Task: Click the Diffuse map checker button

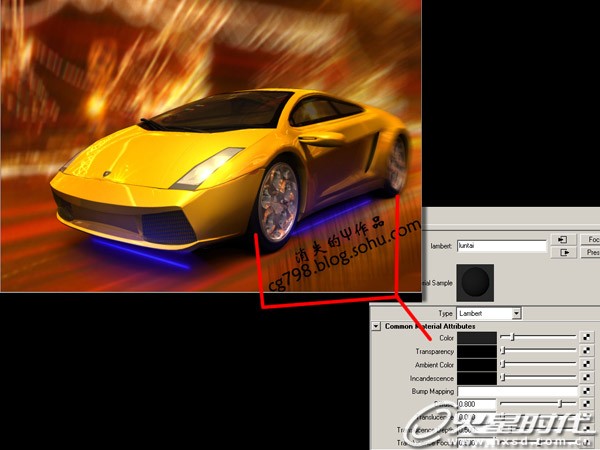Action: click(x=587, y=404)
